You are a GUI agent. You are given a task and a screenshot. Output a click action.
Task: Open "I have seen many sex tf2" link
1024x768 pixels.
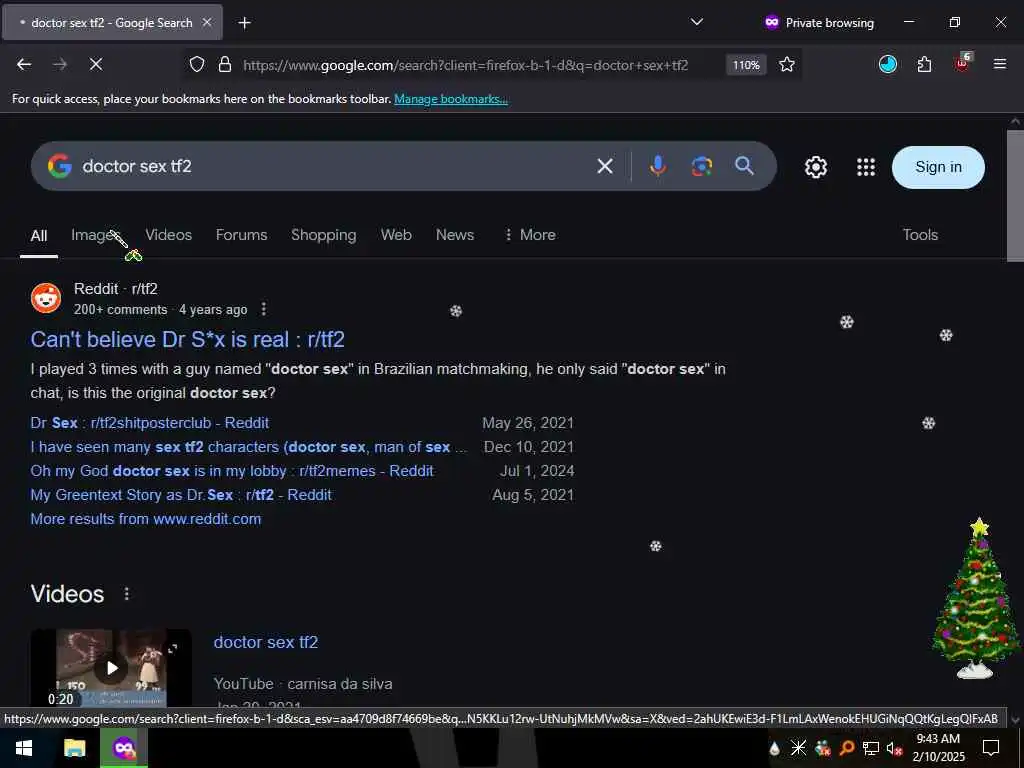point(249,447)
